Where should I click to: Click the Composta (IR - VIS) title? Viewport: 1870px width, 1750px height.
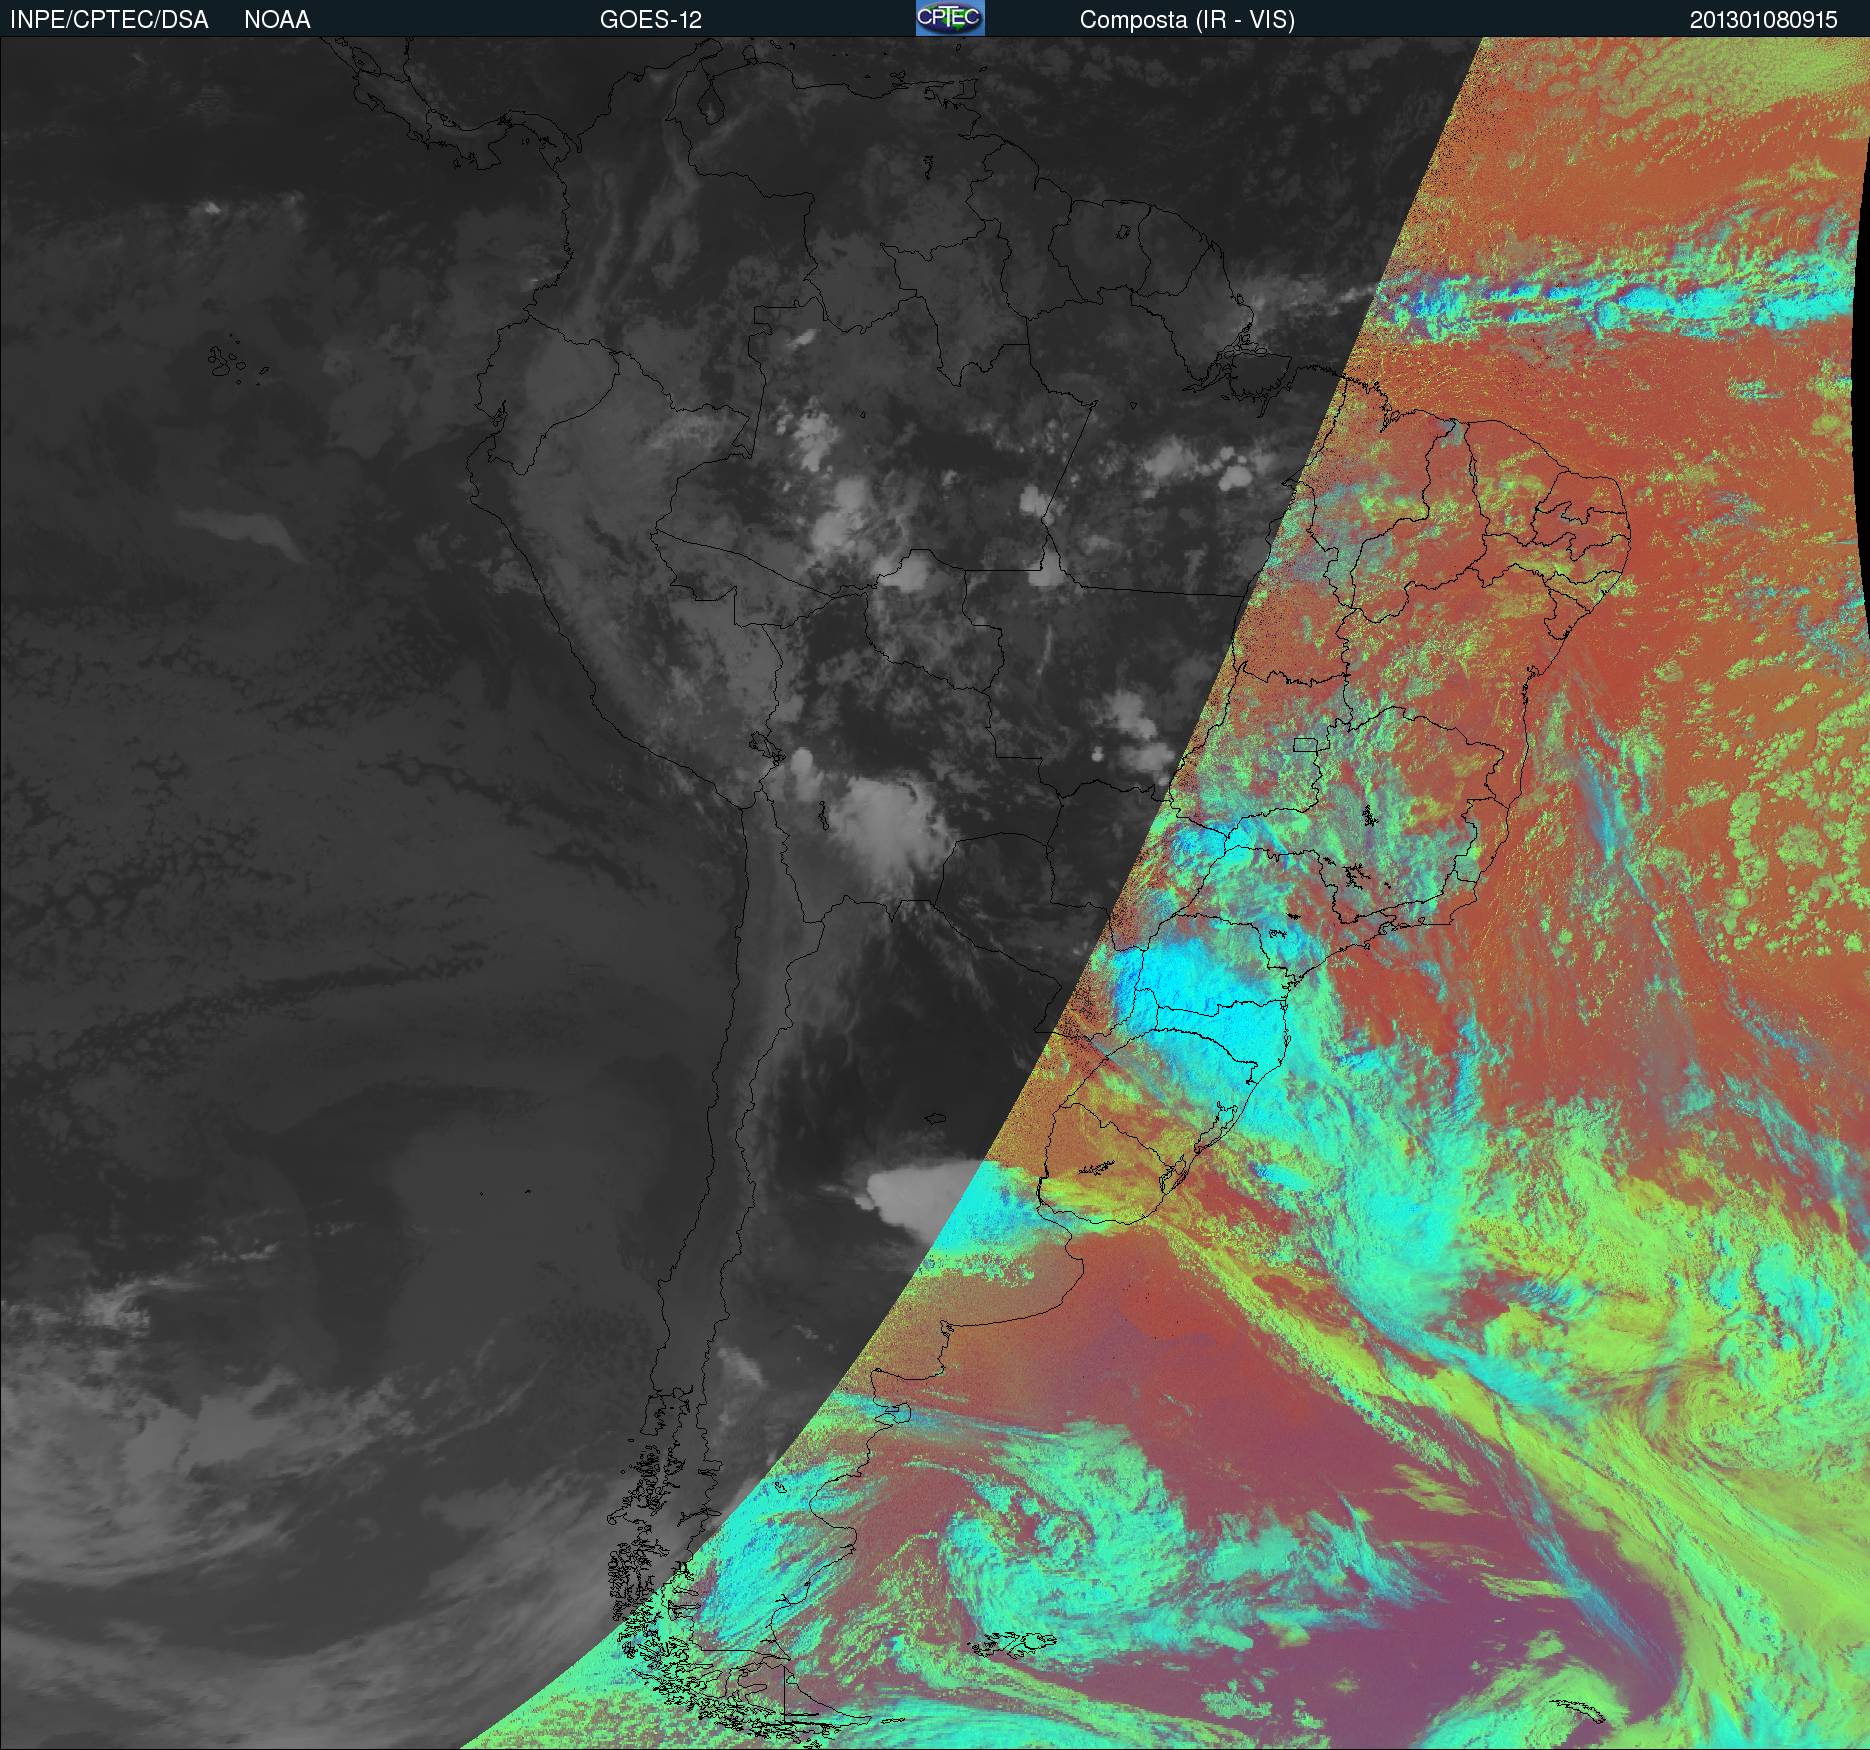1187,20
